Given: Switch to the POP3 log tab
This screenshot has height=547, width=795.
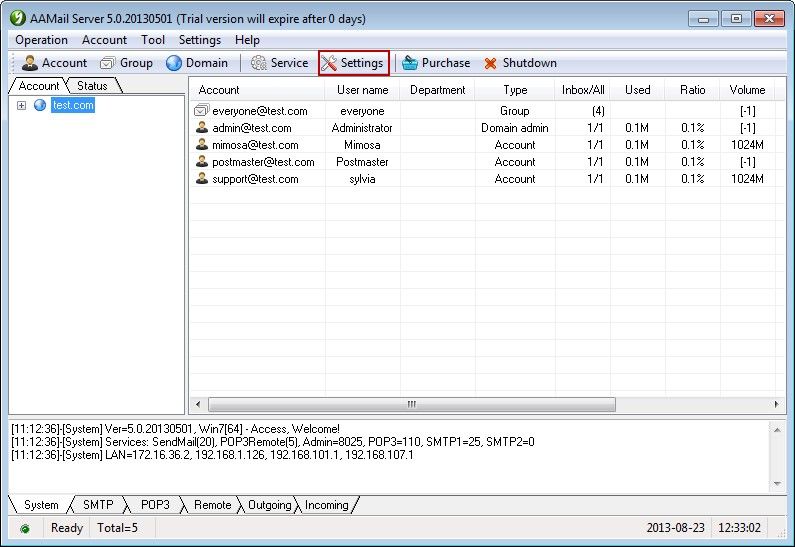Looking at the screenshot, I should click(x=155, y=505).
